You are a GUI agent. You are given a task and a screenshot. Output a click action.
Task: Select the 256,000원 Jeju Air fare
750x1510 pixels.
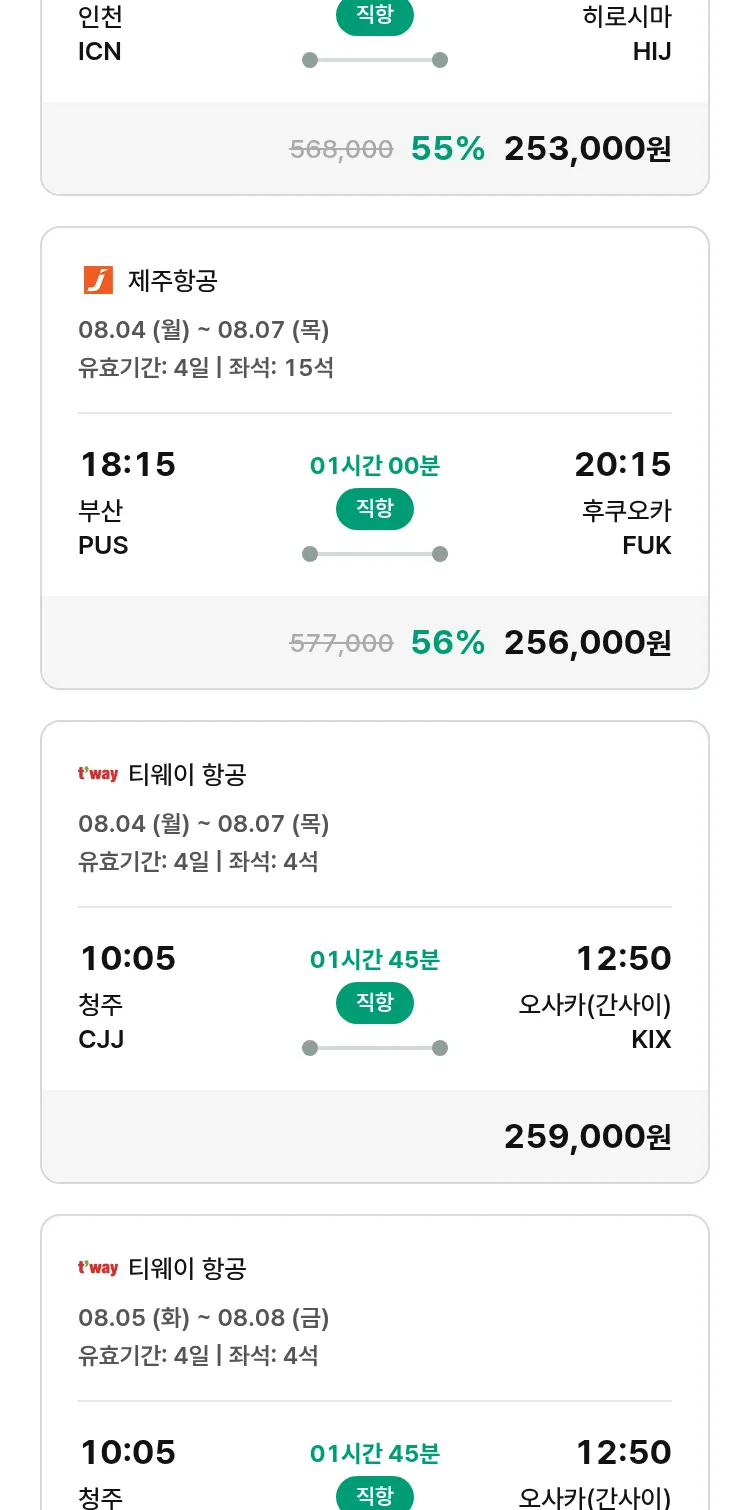pos(587,643)
